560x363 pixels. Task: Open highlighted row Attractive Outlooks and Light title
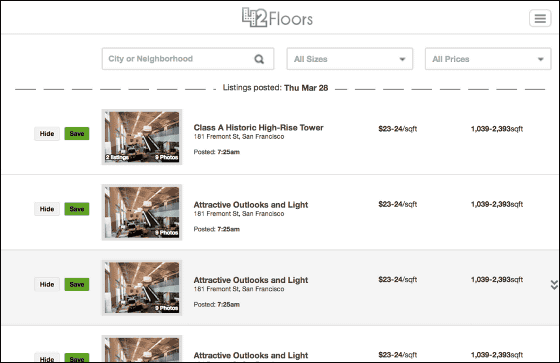coord(251,280)
